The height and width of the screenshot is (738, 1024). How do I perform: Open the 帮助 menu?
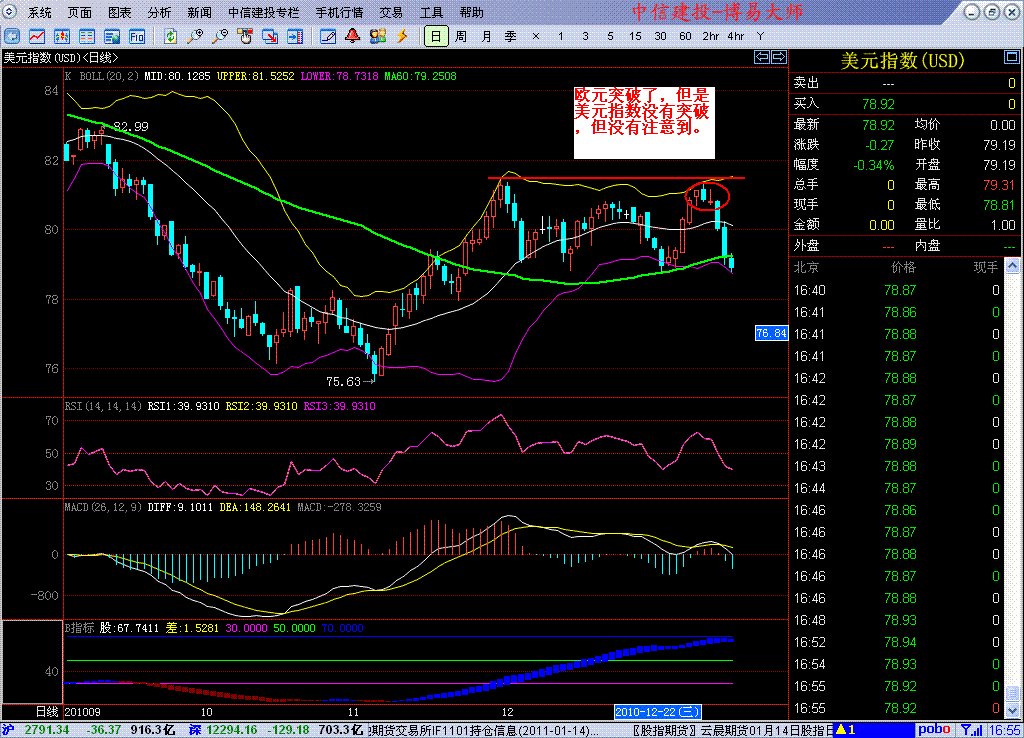(471, 12)
